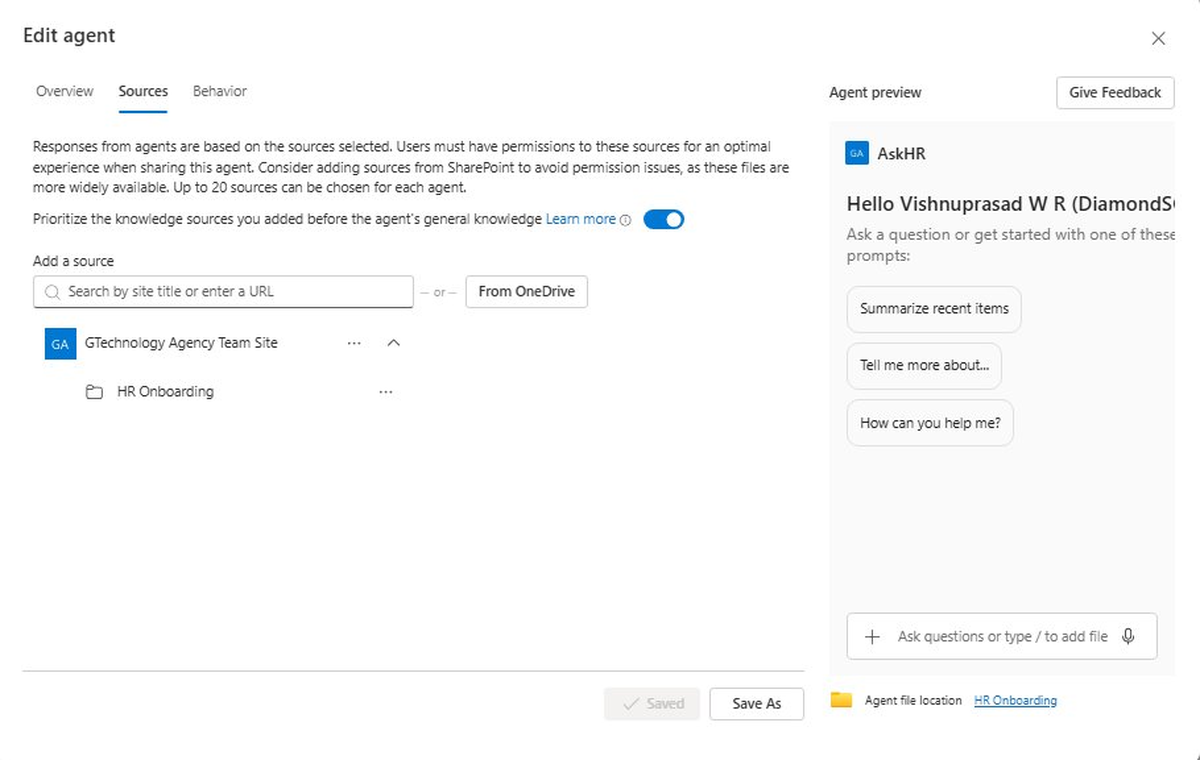The height and width of the screenshot is (760, 1200).
Task: Open more options for GTechnology Agency Team Site
Action: click(354, 342)
